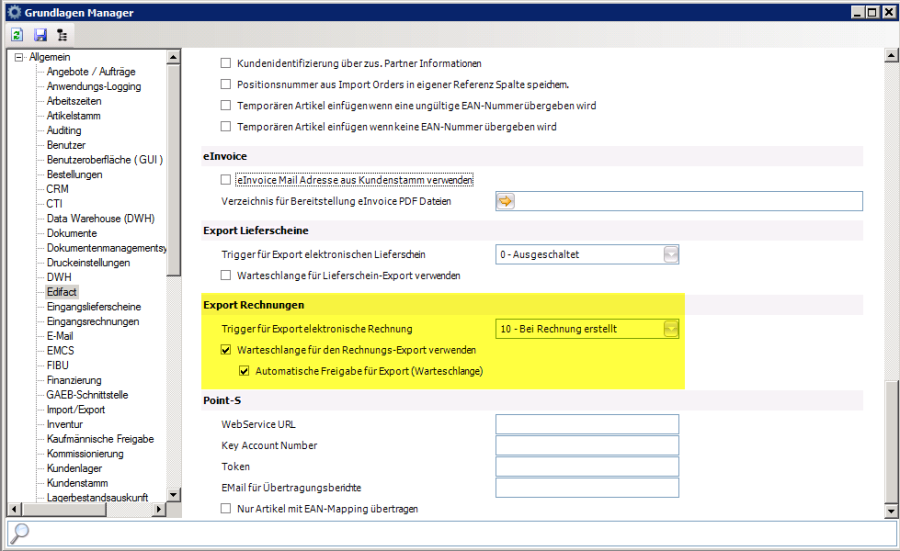This screenshot has width=900, height=551.
Task: Click the WebService URL input field
Action: pyautogui.click(x=587, y=425)
